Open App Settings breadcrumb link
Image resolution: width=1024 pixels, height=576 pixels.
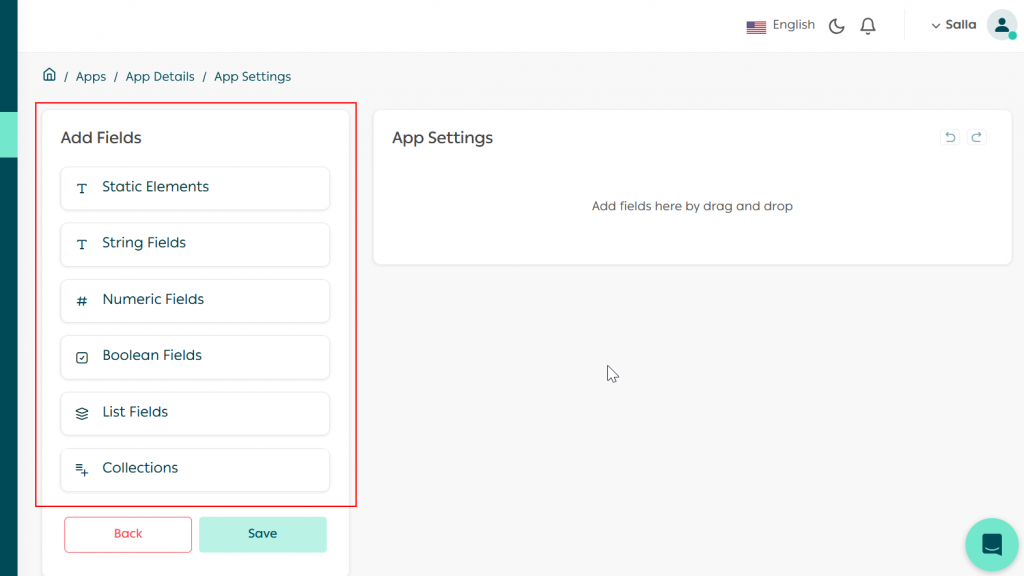coord(252,76)
